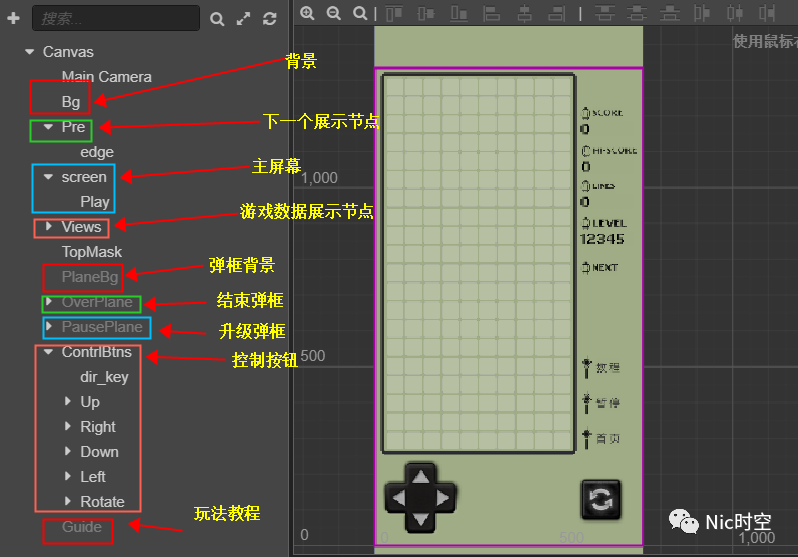Click the game grid play area

(478, 264)
